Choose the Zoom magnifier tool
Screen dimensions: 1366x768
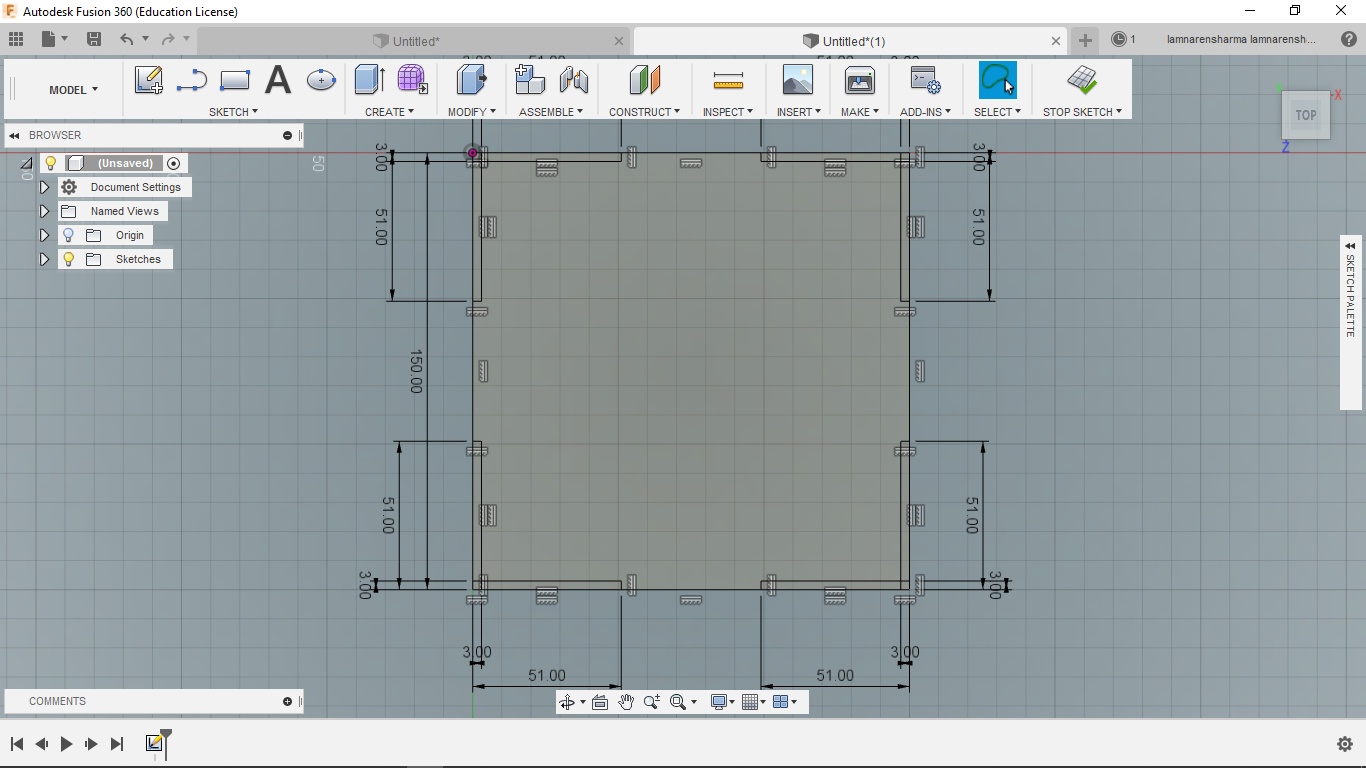click(652, 702)
